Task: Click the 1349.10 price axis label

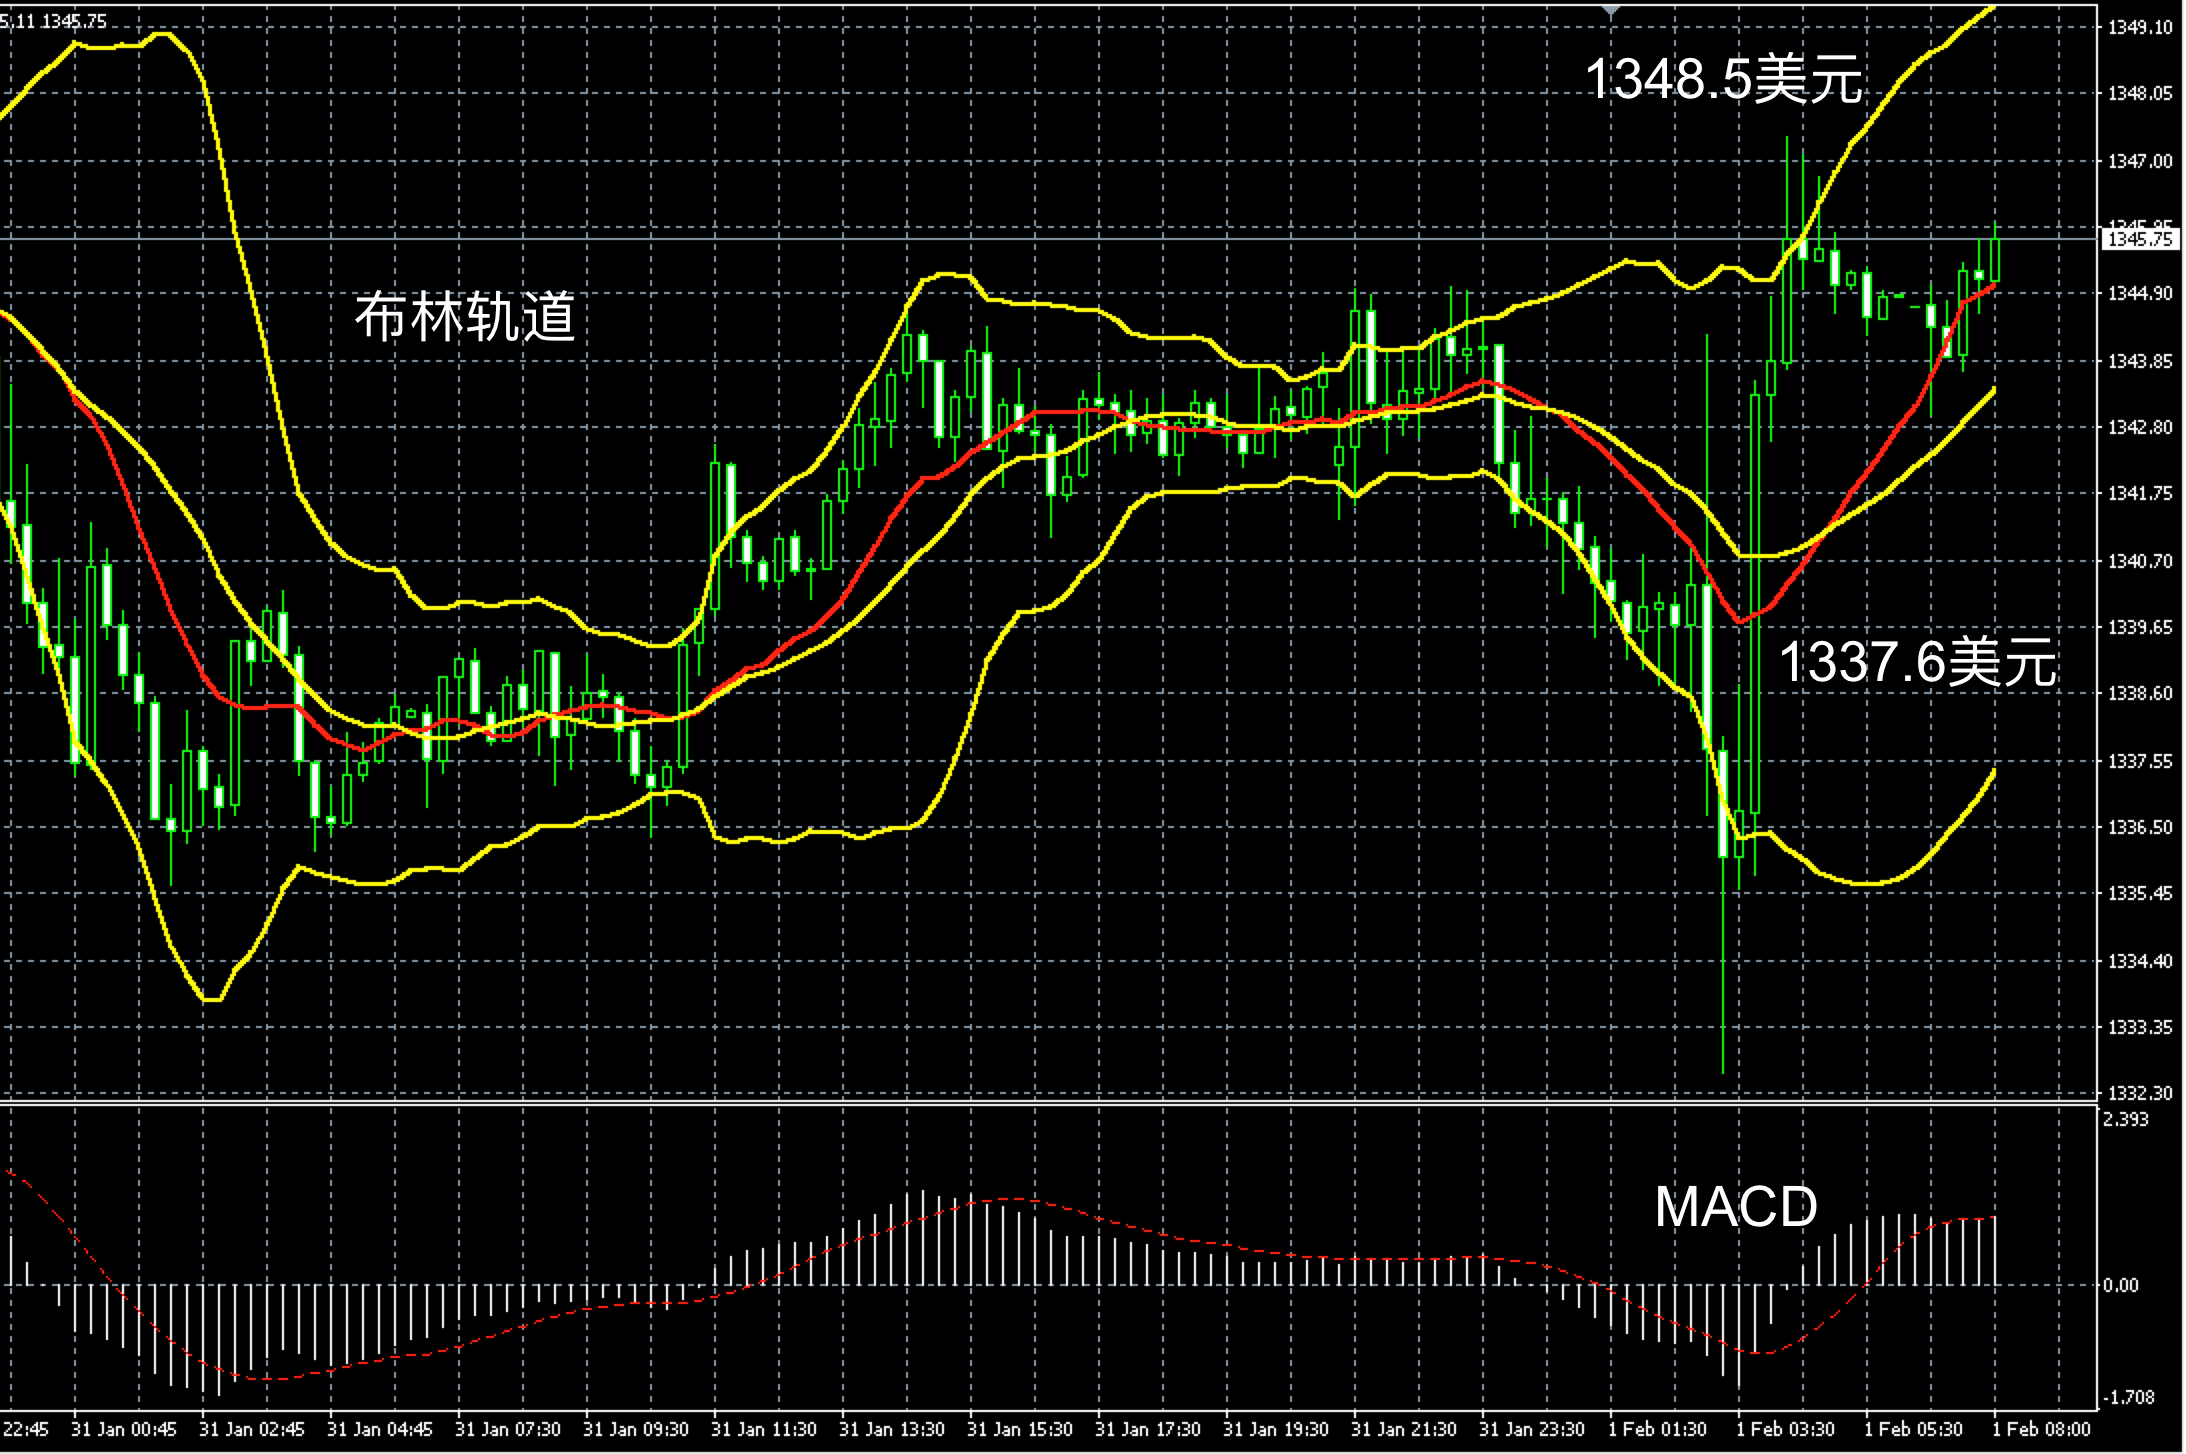Action: click(x=2139, y=27)
